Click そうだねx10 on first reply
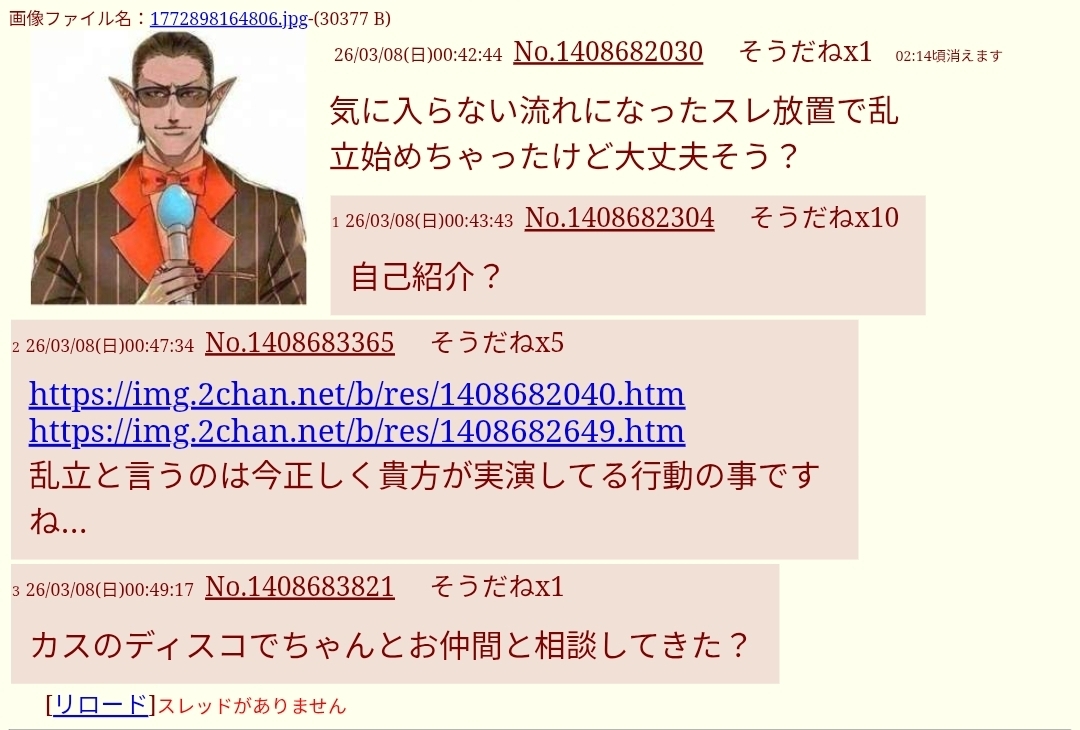Viewport: 1080px width, 730px height. click(x=824, y=218)
